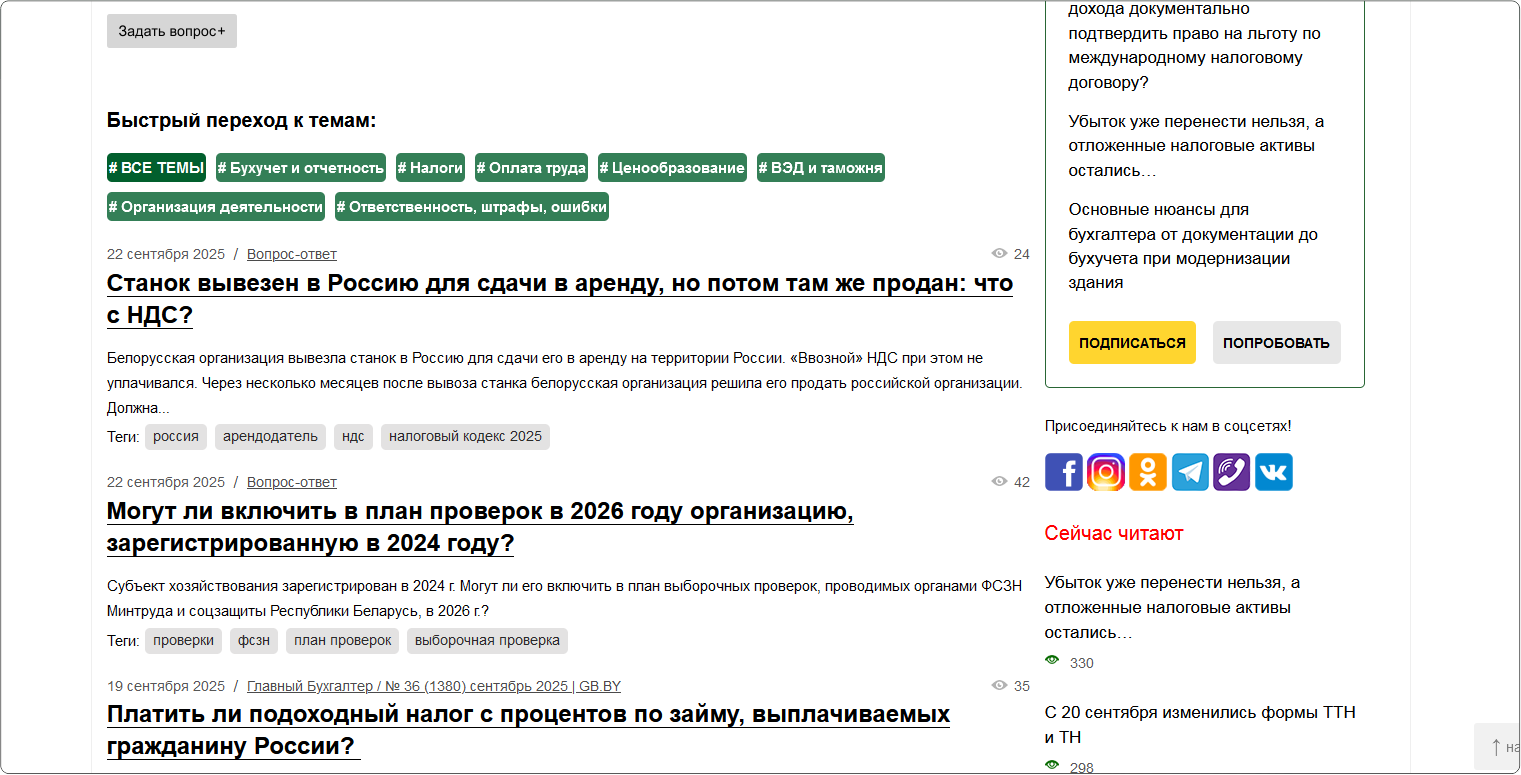
Task: Click the scroll-to-top arrow button
Action: click(1496, 747)
